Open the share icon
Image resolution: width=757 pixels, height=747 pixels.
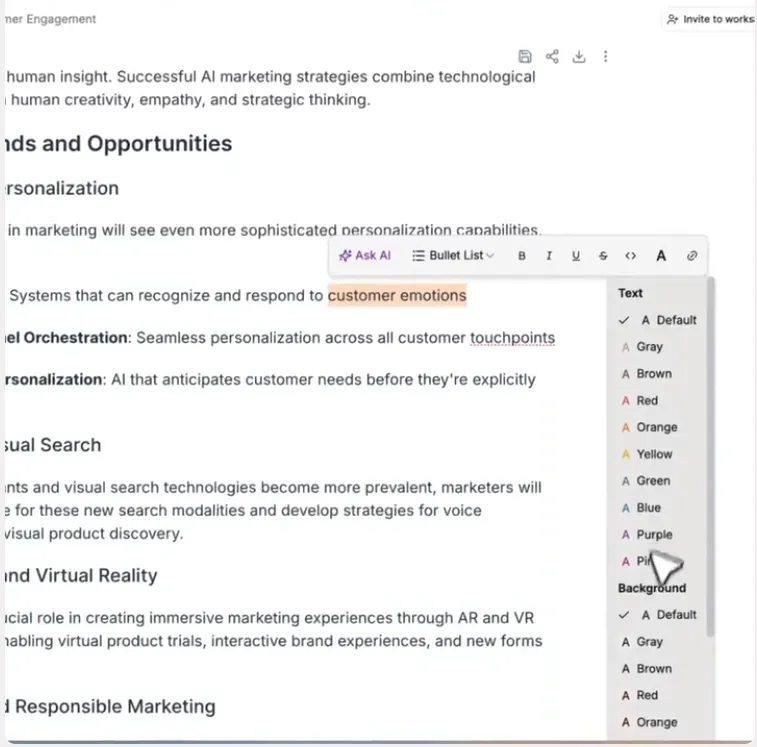(x=552, y=56)
